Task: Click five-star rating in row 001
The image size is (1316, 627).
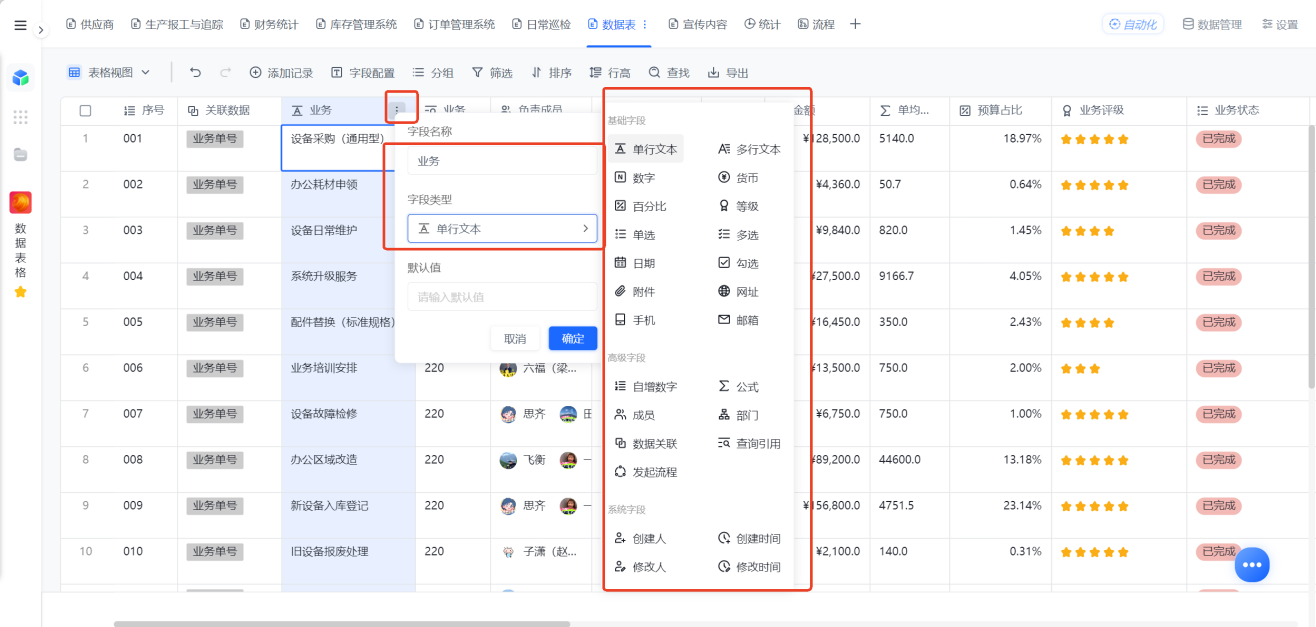Action: point(1094,139)
